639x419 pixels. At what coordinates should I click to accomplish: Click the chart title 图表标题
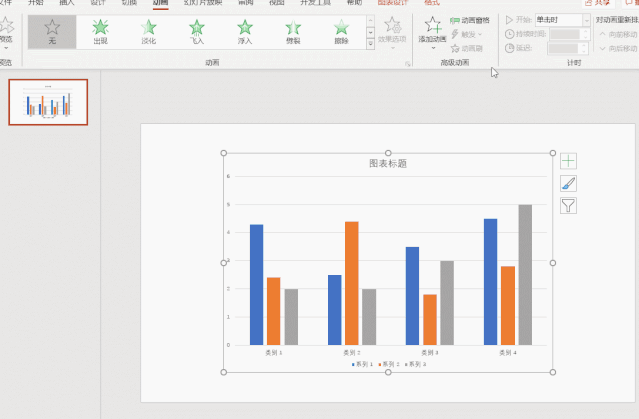click(x=388, y=163)
